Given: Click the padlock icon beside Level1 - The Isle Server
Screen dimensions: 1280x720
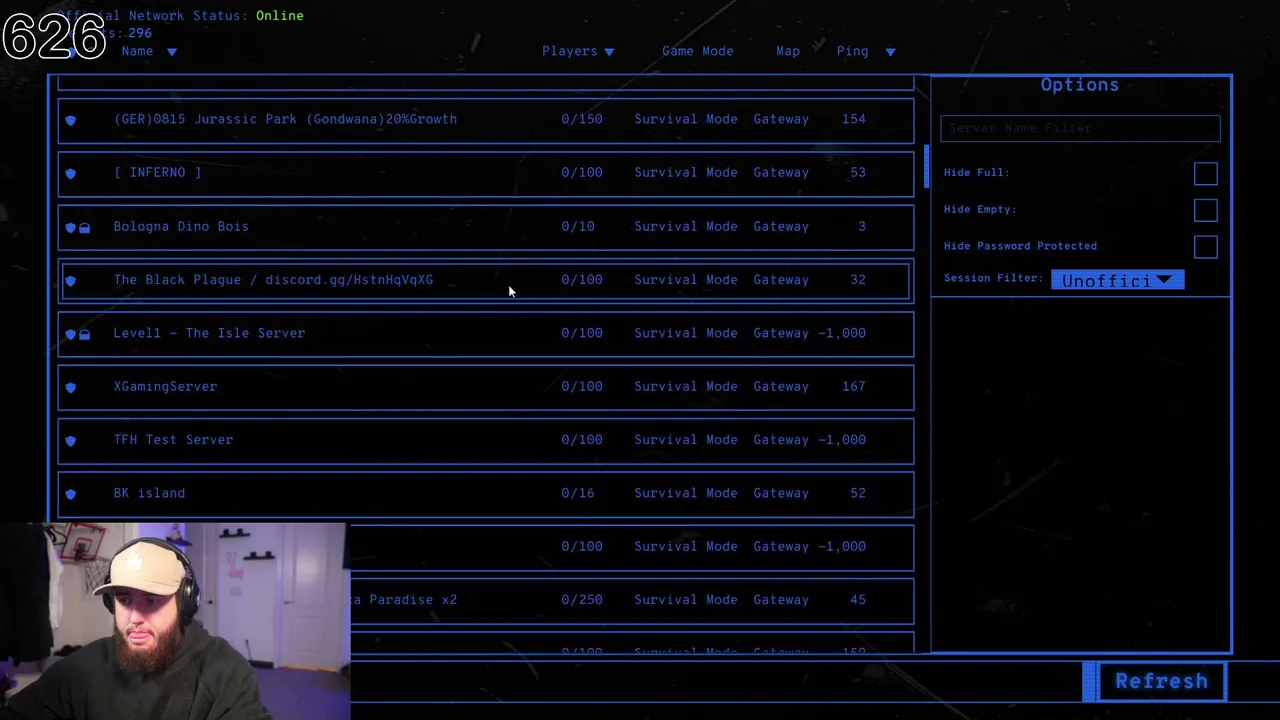Looking at the screenshot, I should (85, 334).
